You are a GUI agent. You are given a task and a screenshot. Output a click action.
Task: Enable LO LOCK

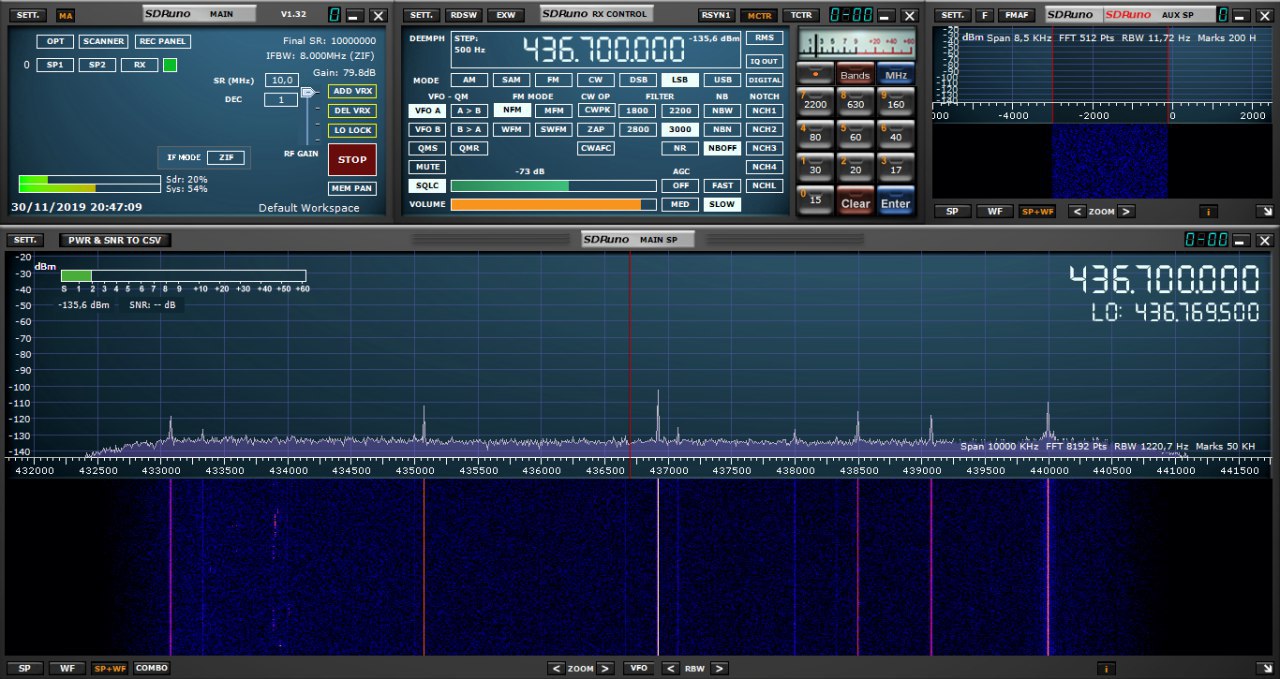(352, 130)
